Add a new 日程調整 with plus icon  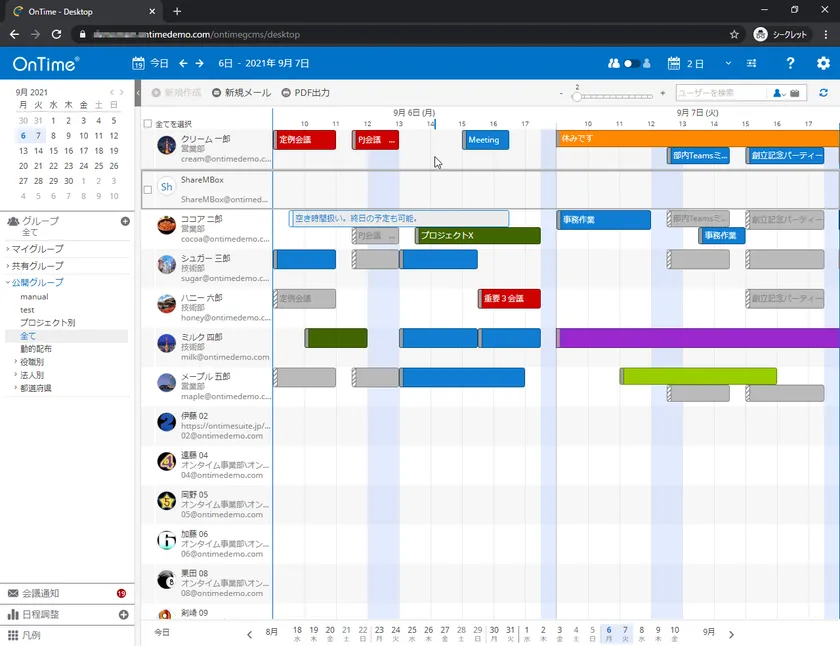[x=124, y=615]
